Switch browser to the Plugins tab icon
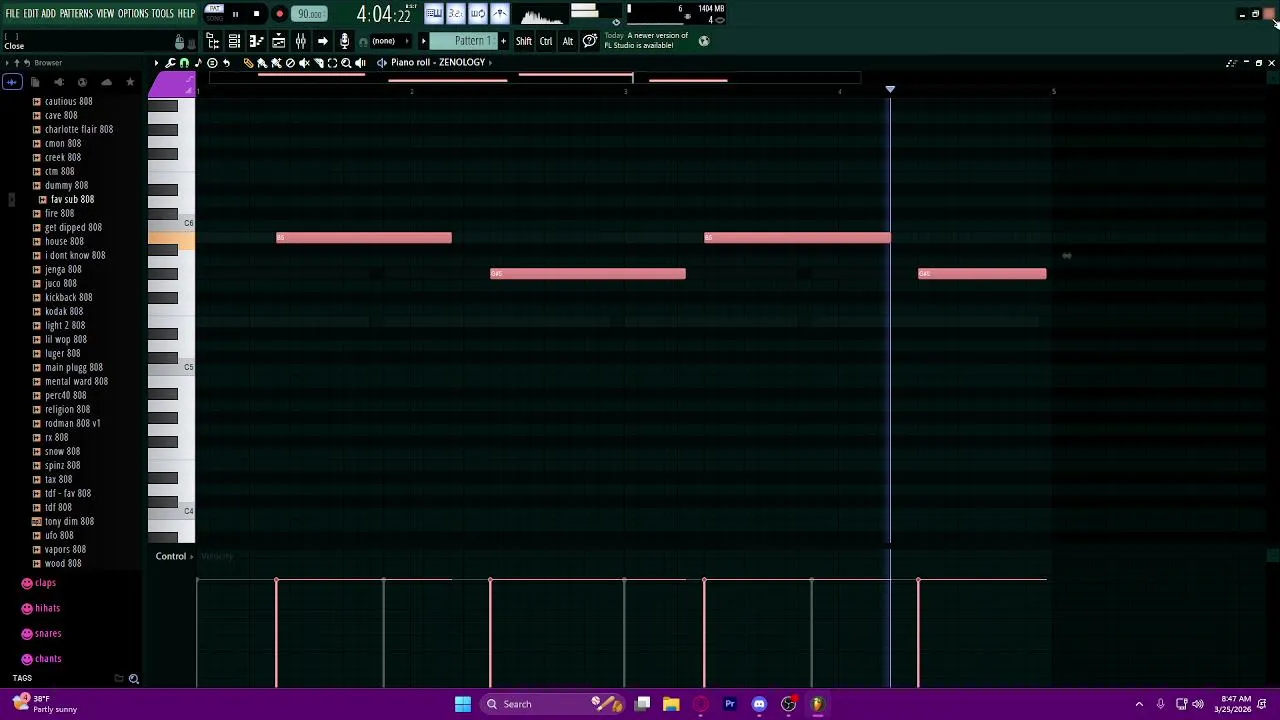This screenshot has width=1280, height=720. point(58,82)
